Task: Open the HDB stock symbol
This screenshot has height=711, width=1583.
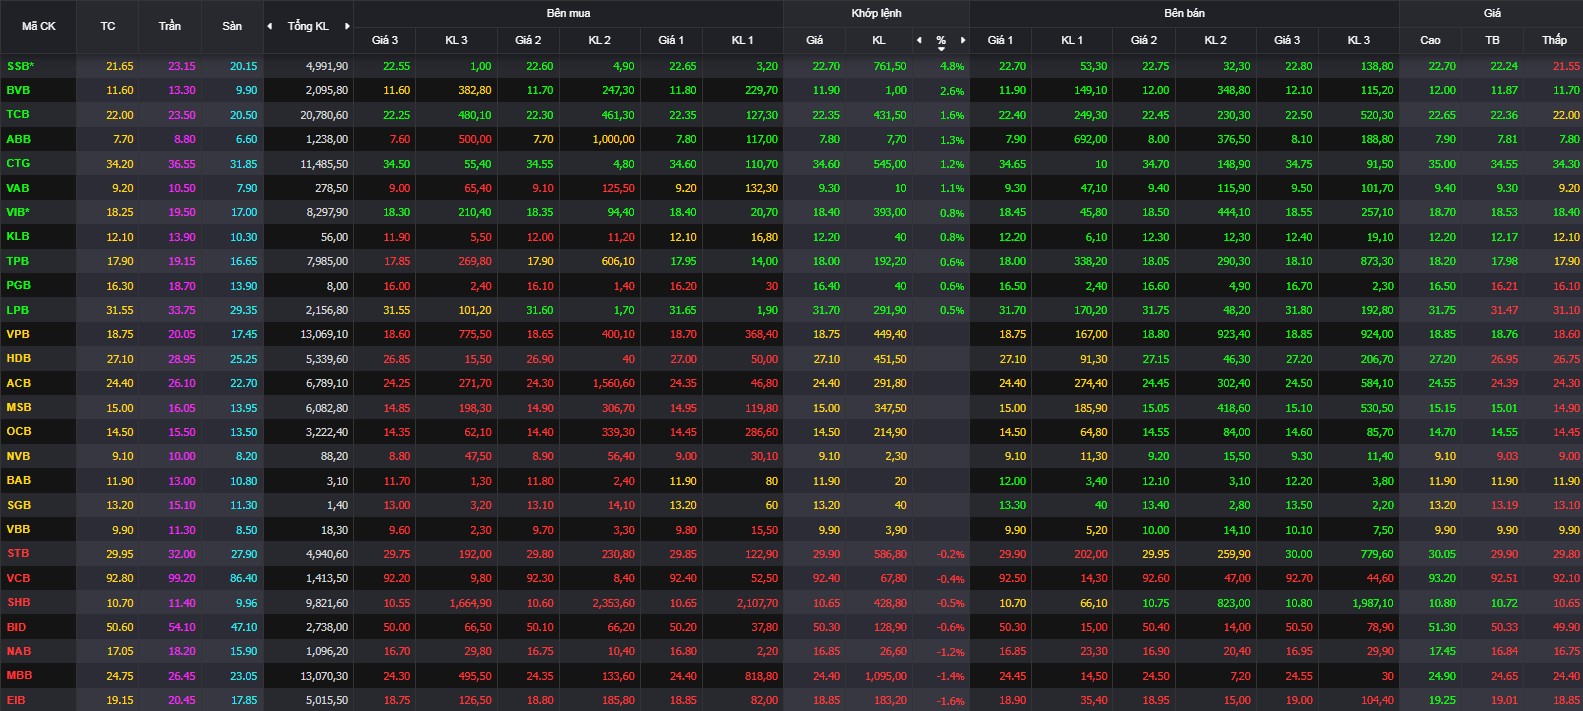Action: click(18, 358)
